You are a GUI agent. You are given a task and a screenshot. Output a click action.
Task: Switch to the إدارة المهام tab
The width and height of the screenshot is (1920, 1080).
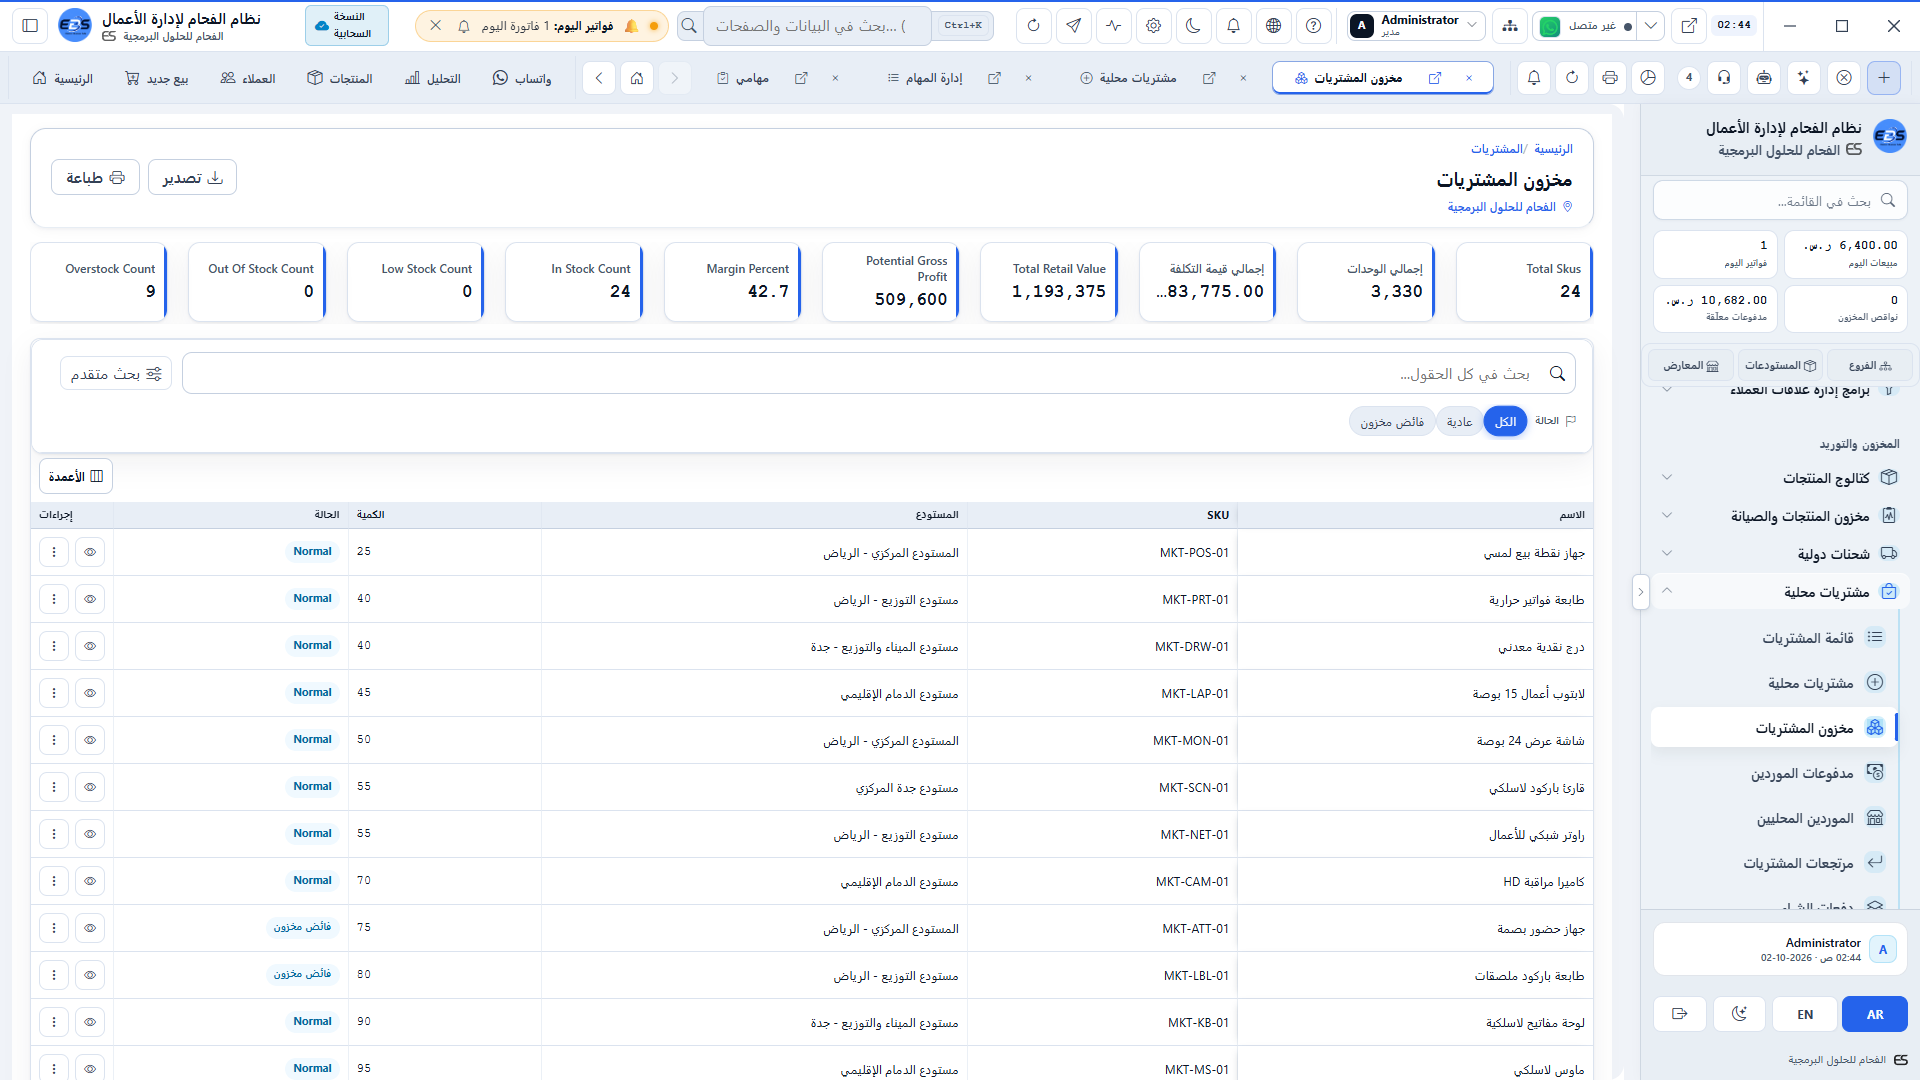click(x=925, y=78)
